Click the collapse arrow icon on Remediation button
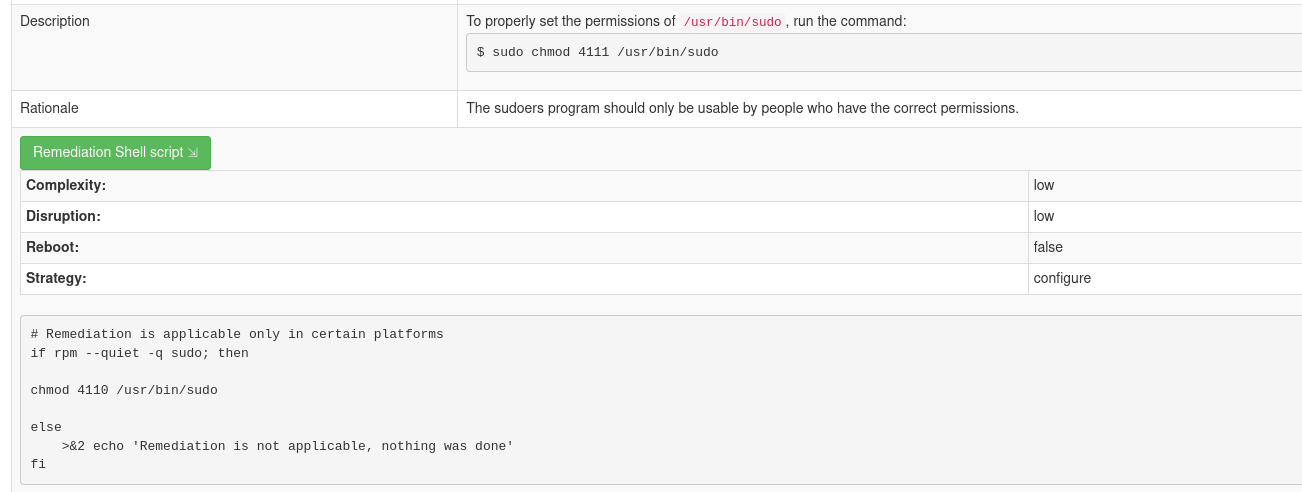The width and height of the screenshot is (1302, 492). point(193,153)
